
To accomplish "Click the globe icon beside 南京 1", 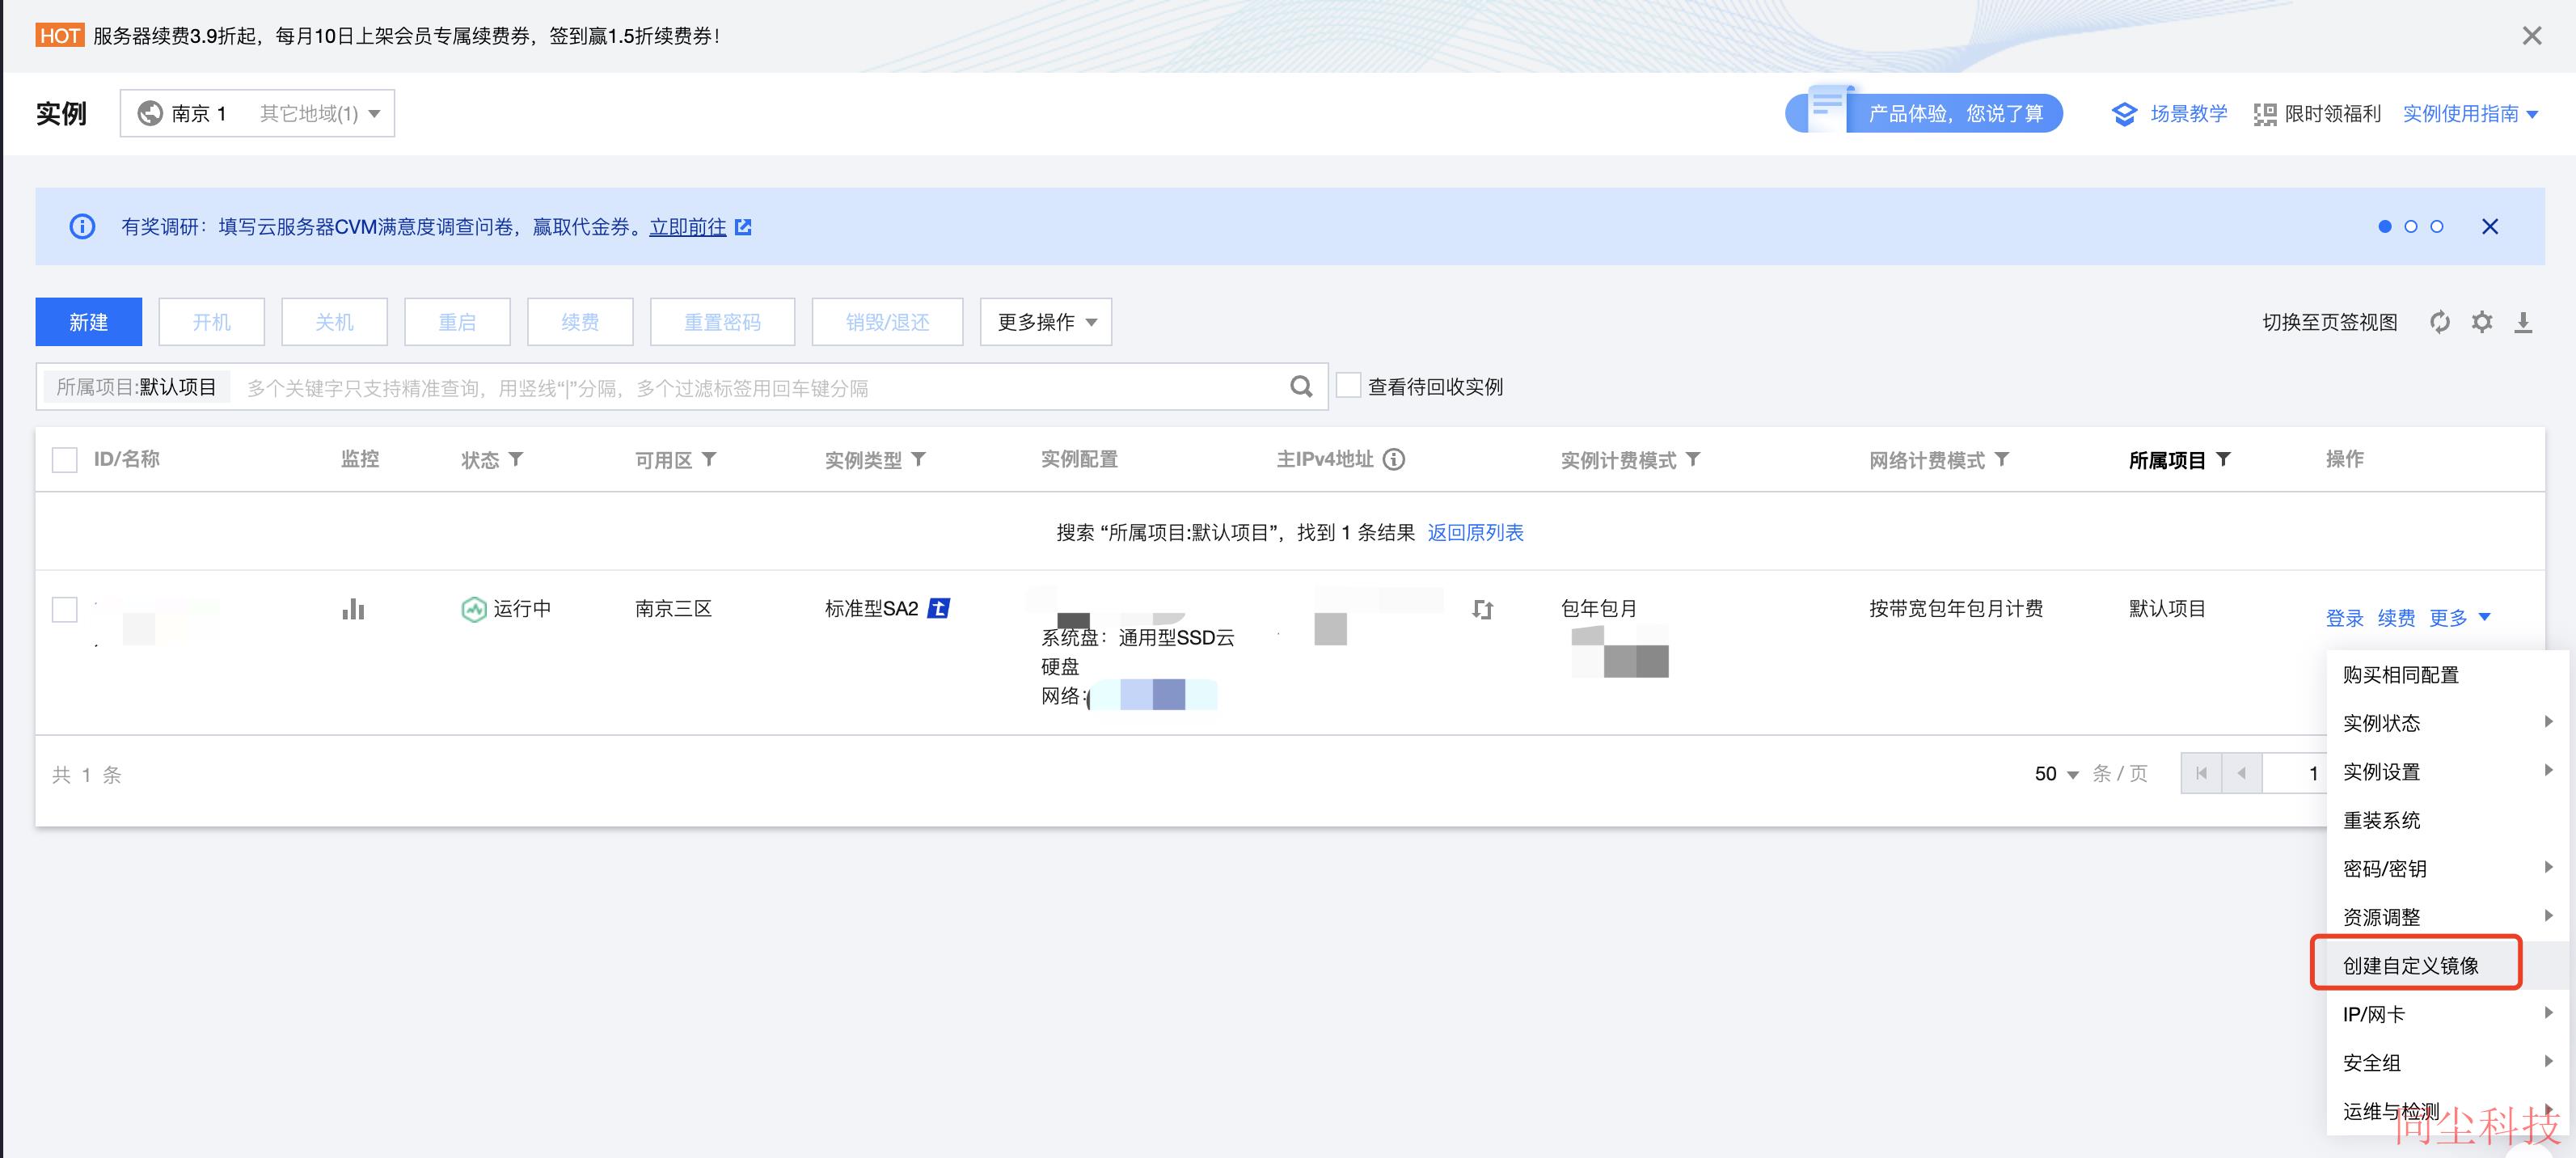I will (150, 113).
